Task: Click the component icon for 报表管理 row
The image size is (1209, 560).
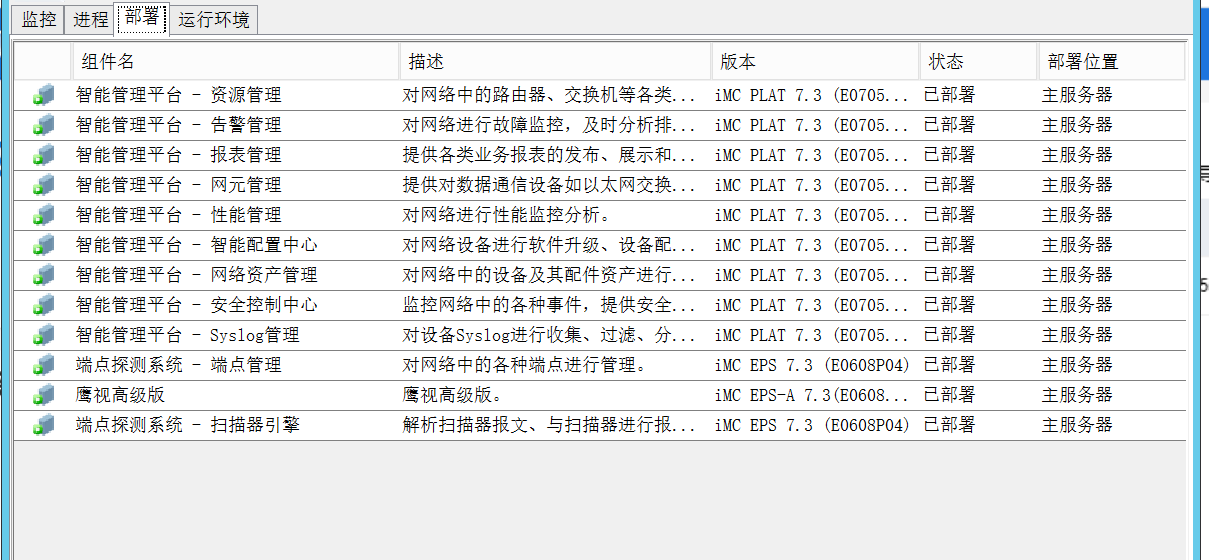Action: coord(43,155)
